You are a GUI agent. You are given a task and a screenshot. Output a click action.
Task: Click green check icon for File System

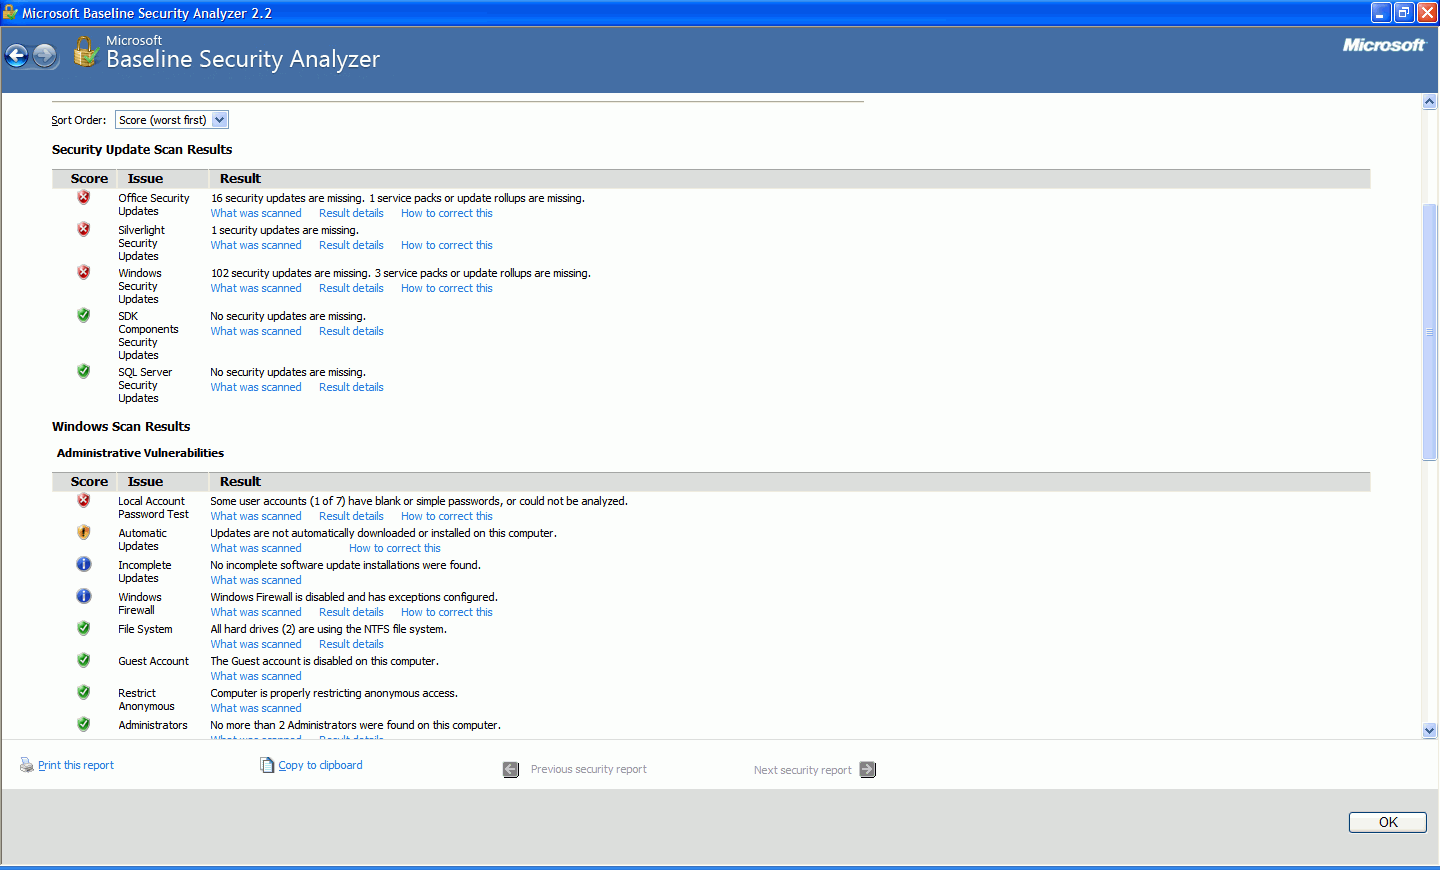[84, 628]
